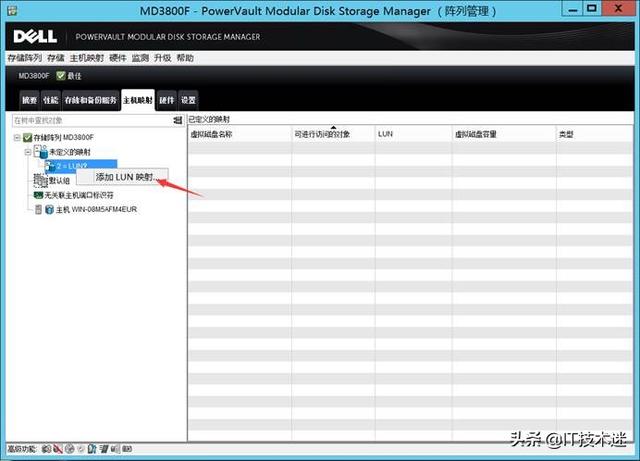Sort by the 类型 column header
640x461 pixels.
click(x=595, y=134)
